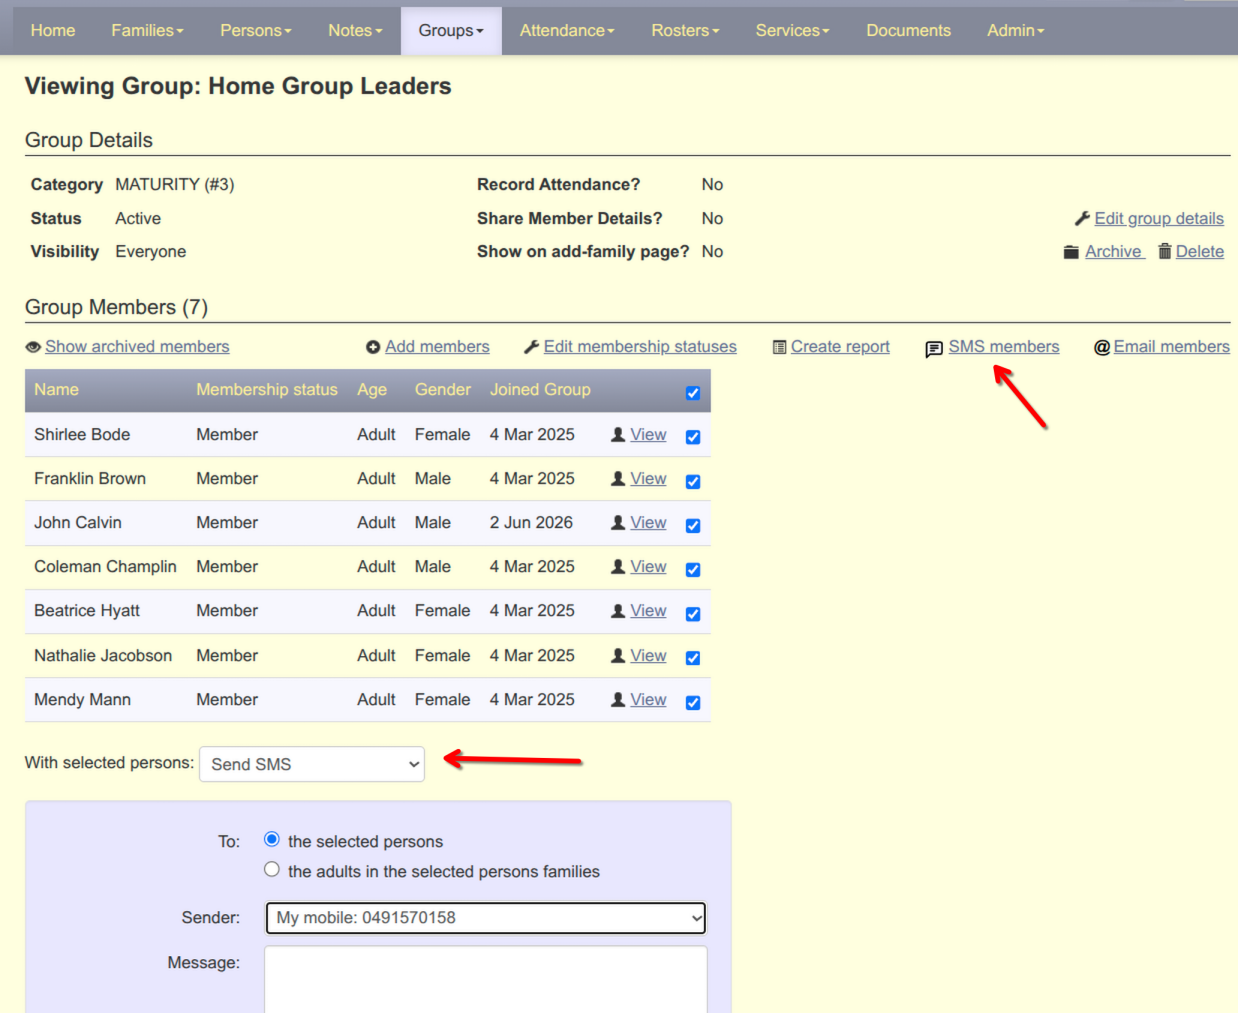Image resolution: width=1238 pixels, height=1013 pixels.
Task: Click the person icon in Franklin Brown row
Action: pos(618,479)
